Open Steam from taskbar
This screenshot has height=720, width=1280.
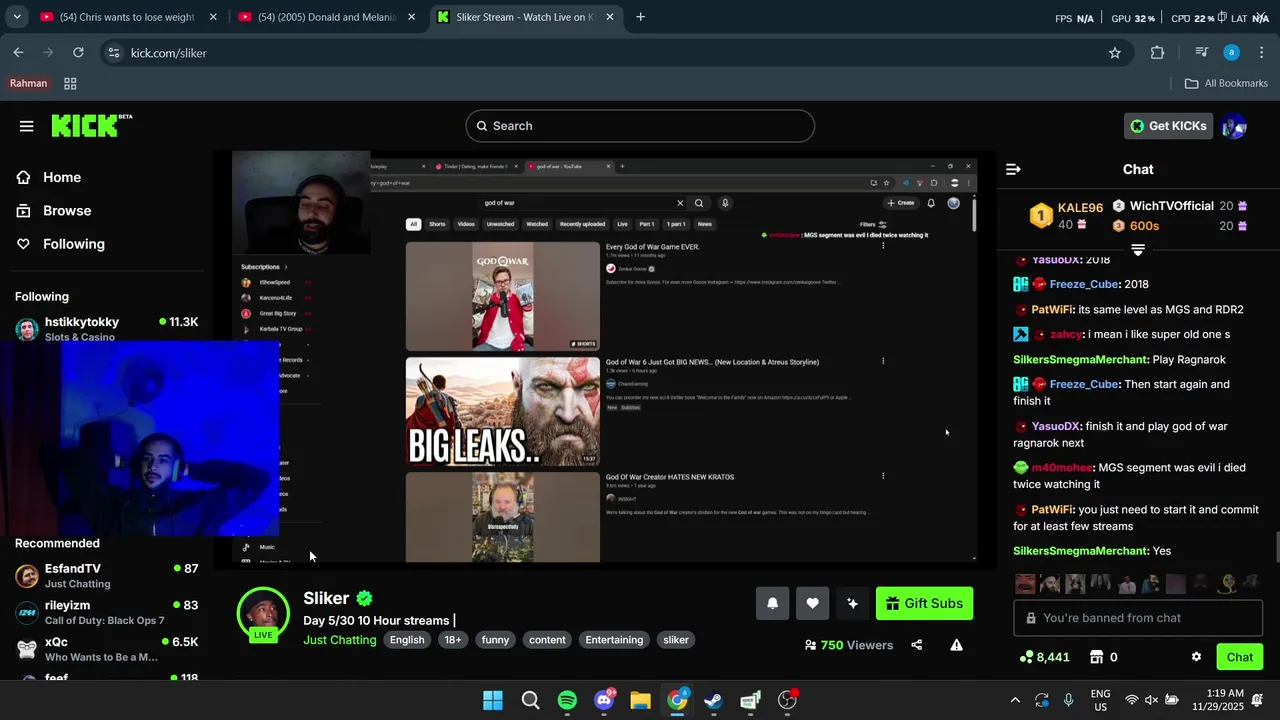[713, 700]
